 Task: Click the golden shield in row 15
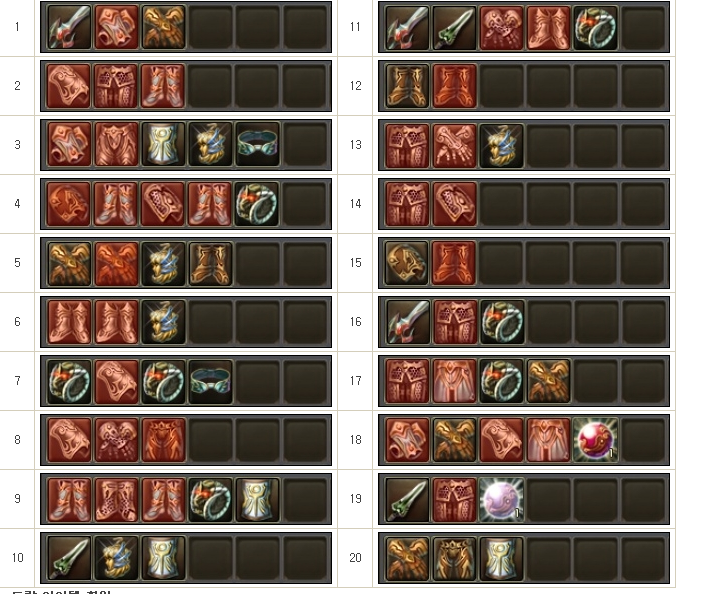click(407, 263)
